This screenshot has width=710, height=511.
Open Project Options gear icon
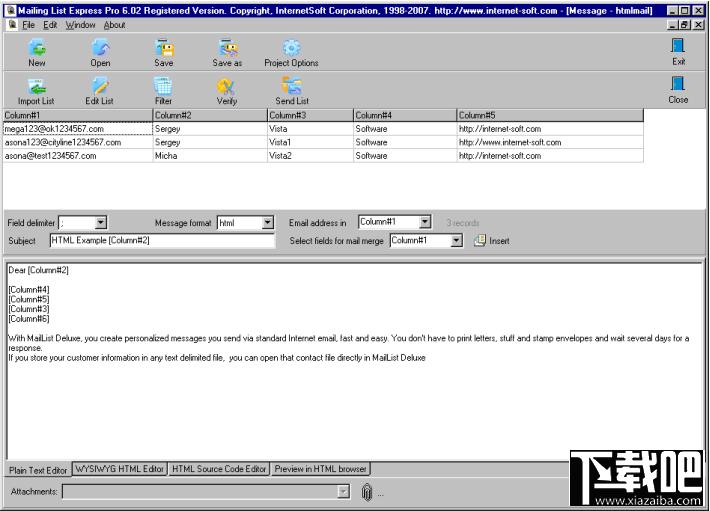pos(291,48)
